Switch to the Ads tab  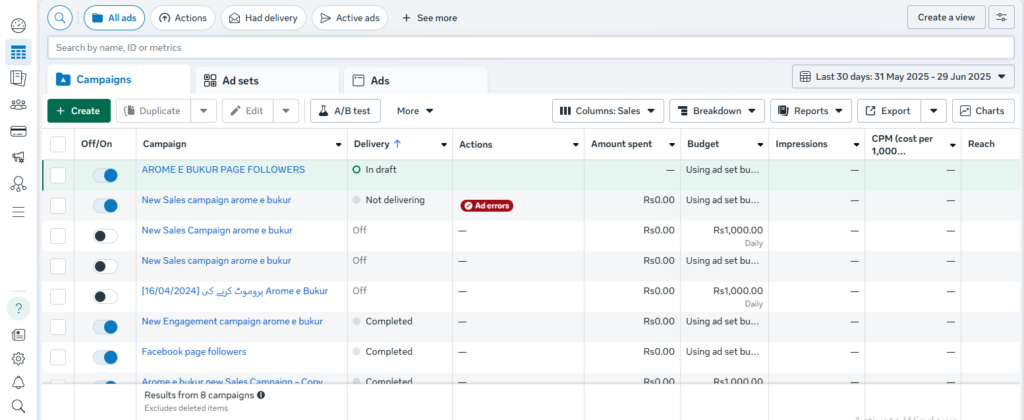[x=415, y=80]
